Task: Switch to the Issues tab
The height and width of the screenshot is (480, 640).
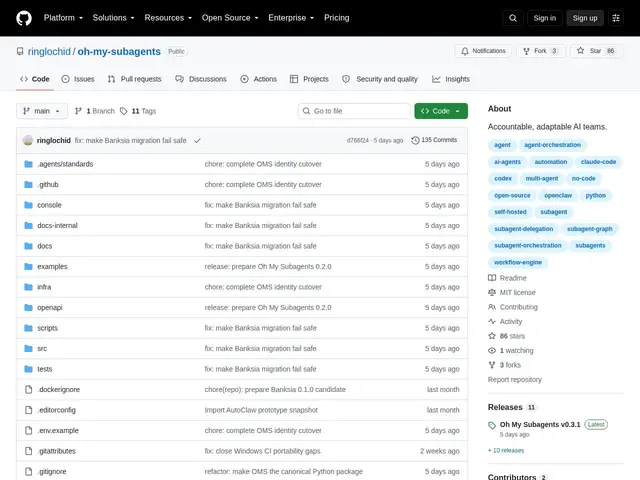Action: (x=78, y=79)
